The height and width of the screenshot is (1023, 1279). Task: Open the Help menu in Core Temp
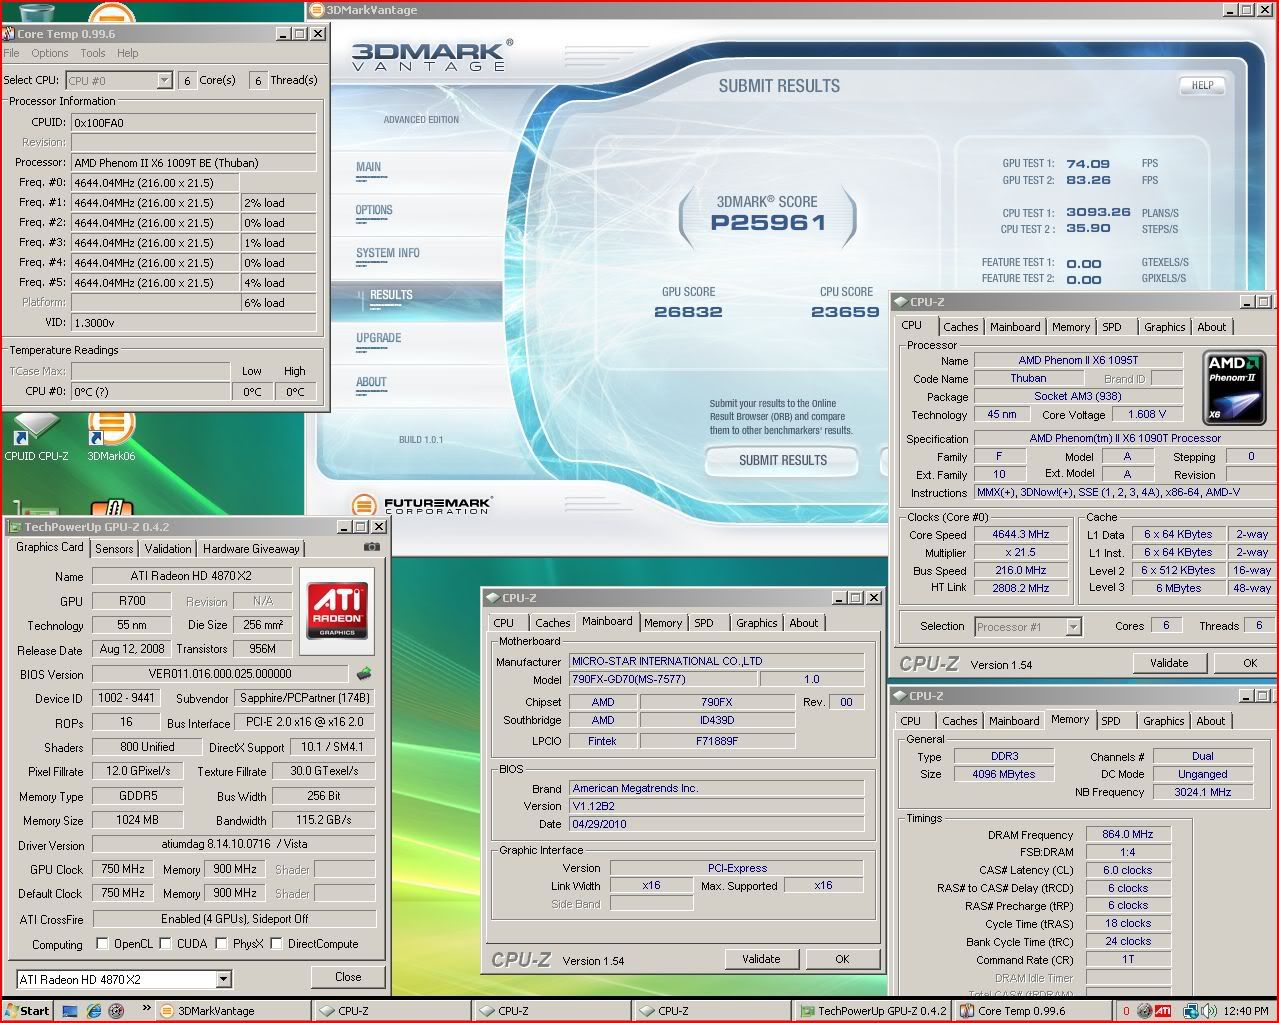pos(128,53)
